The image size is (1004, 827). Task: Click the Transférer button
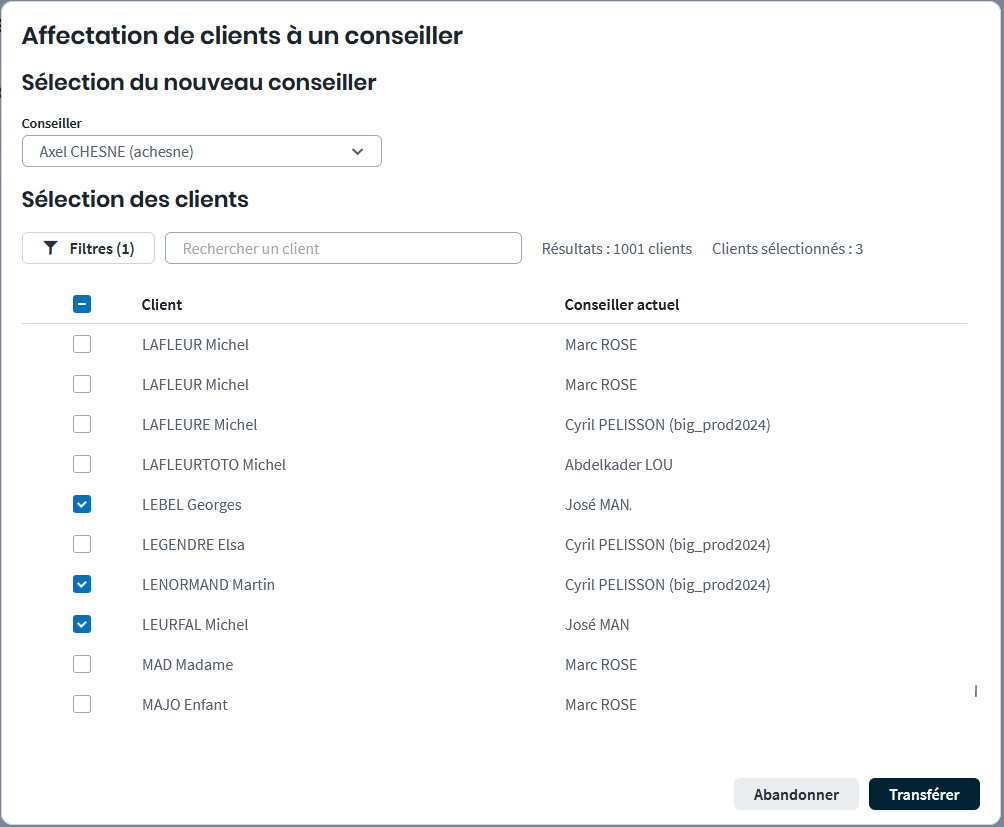(923, 794)
